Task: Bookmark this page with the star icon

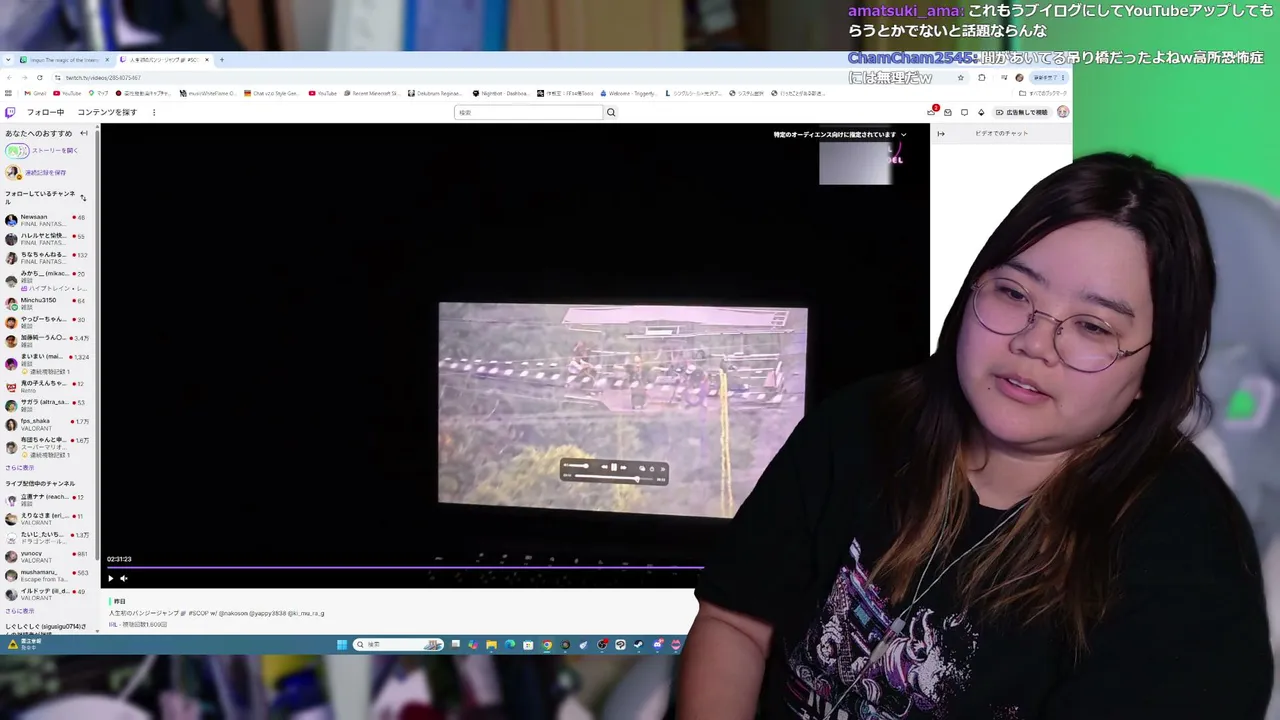Action: click(961, 77)
